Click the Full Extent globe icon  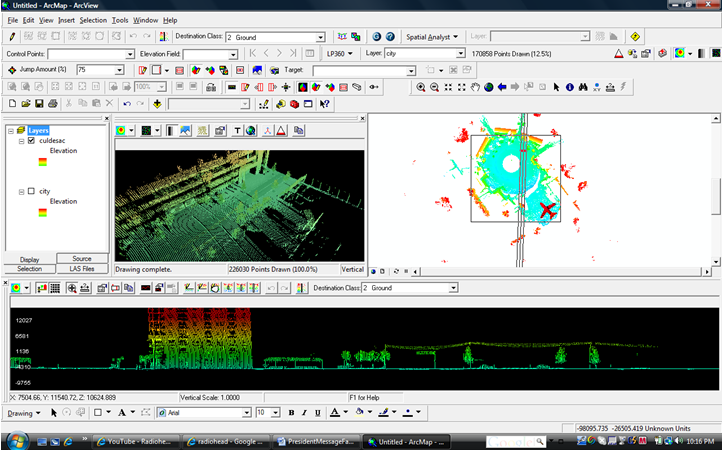(x=489, y=87)
